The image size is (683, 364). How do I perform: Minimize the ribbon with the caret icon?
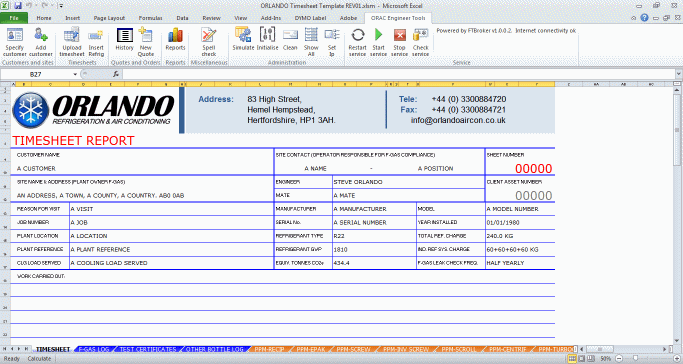click(x=634, y=18)
